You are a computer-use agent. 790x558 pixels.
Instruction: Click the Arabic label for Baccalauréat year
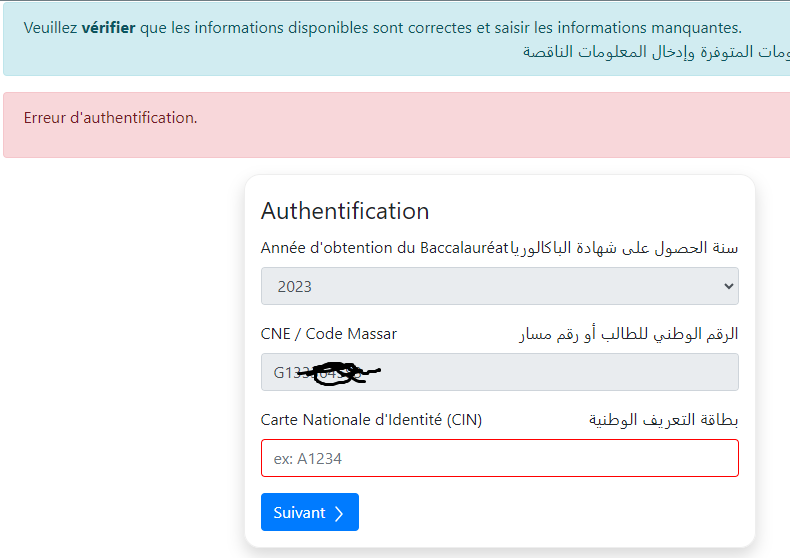tap(625, 248)
